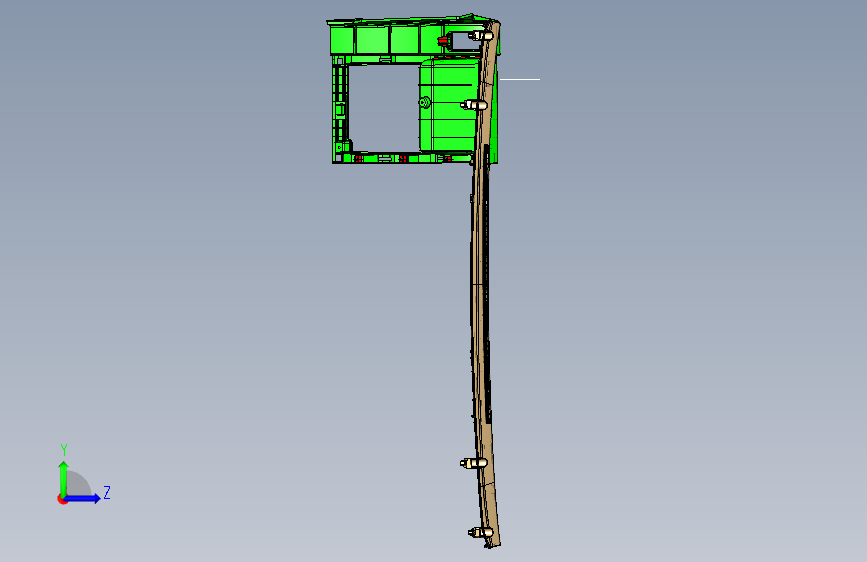Select the round knob on the green housing
Screen dimensions: 867x562
[x=425, y=102]
